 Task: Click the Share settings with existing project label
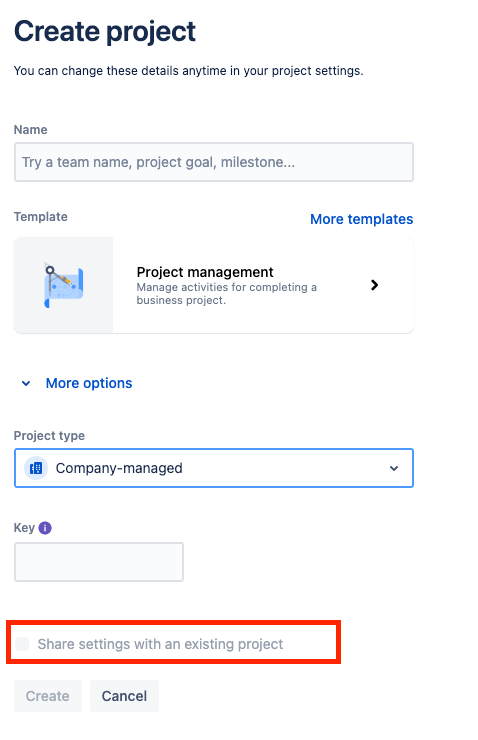click(160, 644)
